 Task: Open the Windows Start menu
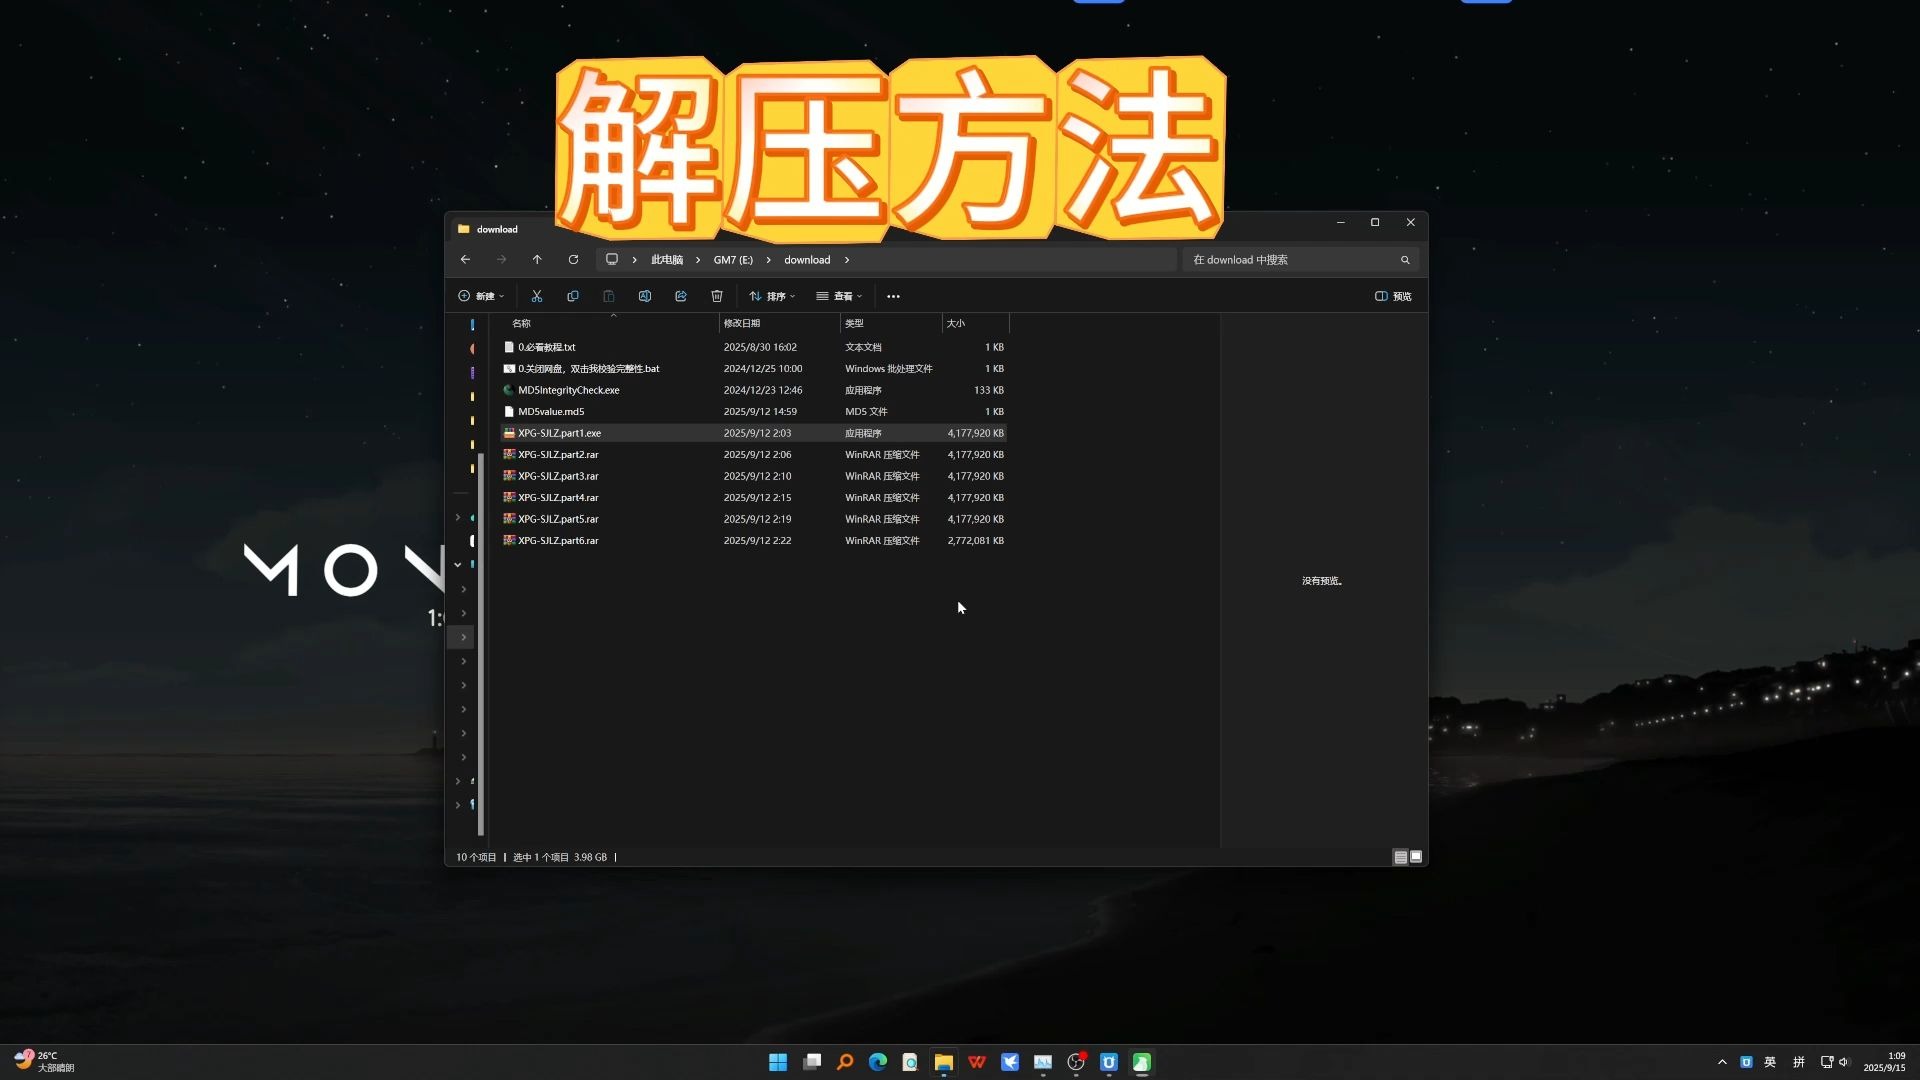(778, 1062)
